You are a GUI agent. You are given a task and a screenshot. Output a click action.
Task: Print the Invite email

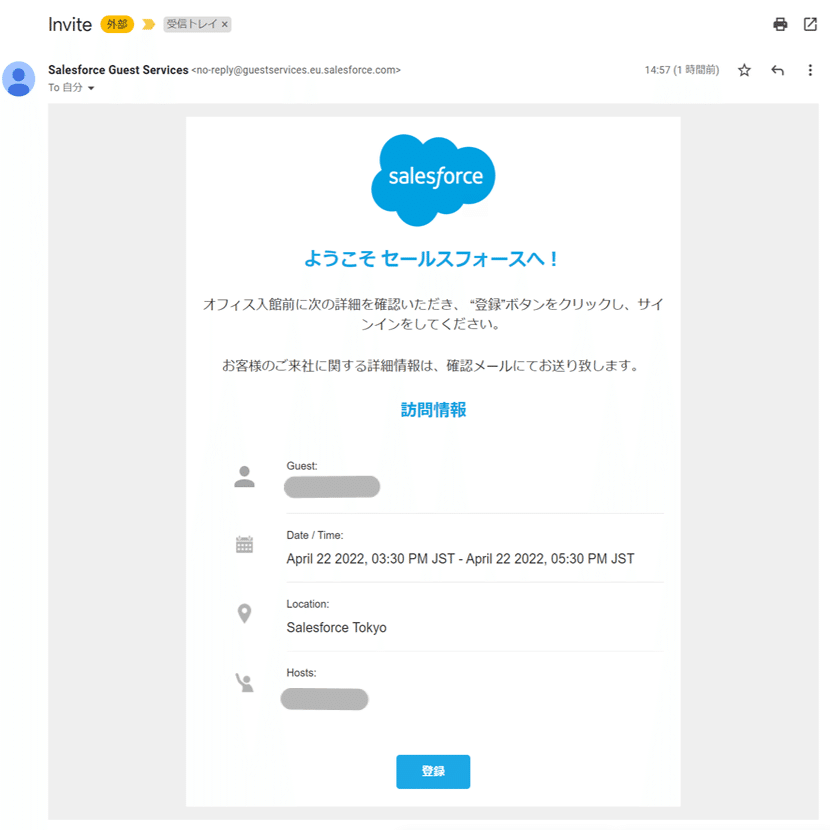tap(780, 24)
